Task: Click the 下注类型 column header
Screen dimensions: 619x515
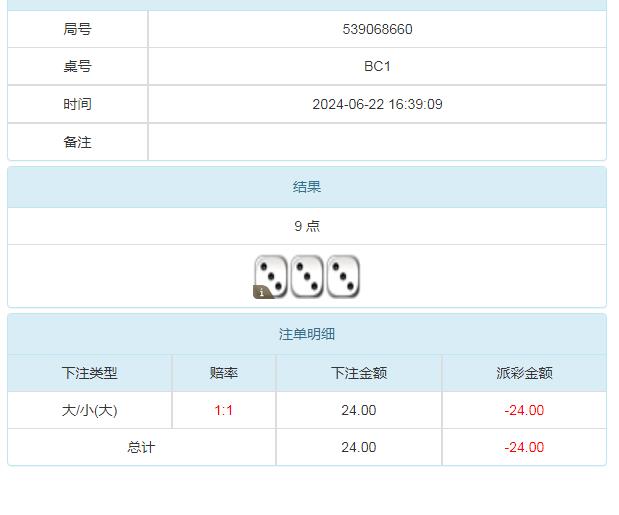Action: tap(90, 373)
